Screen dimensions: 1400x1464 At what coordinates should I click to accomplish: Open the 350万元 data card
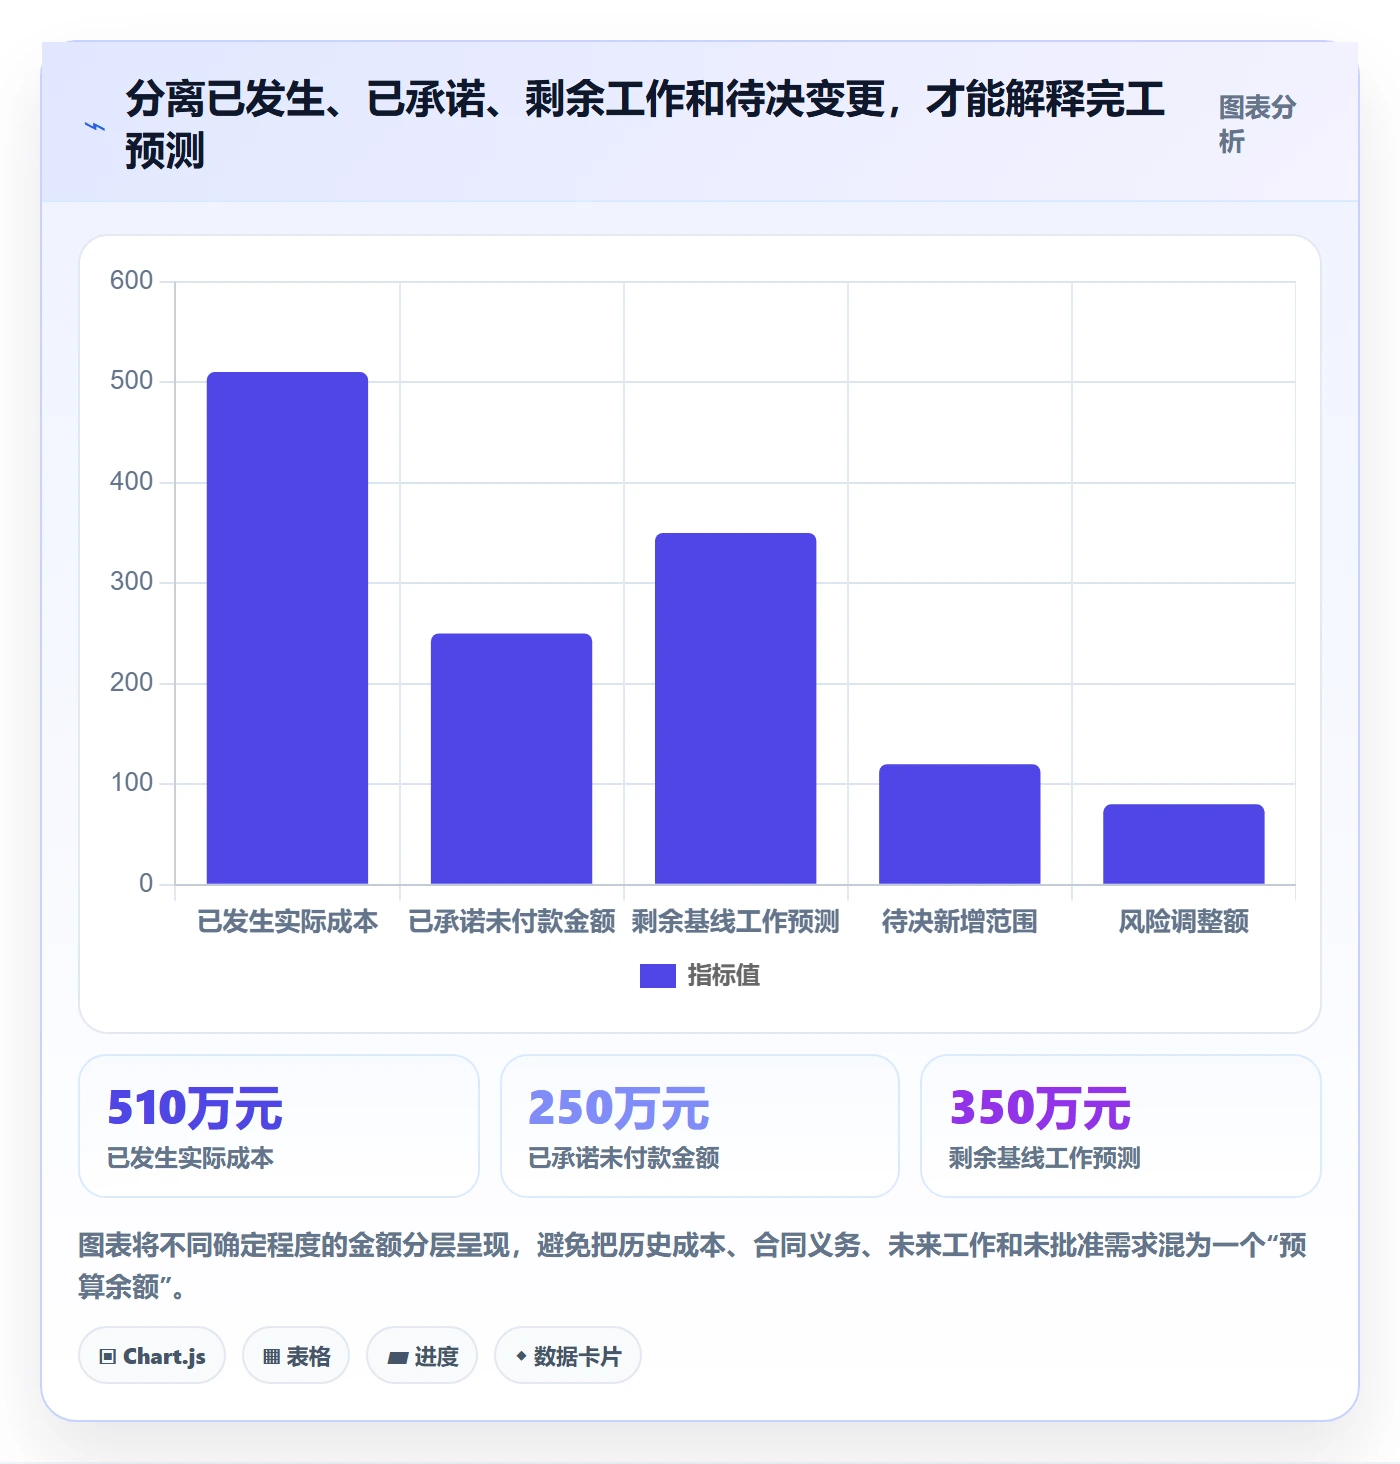(x=1121, y=1126)
